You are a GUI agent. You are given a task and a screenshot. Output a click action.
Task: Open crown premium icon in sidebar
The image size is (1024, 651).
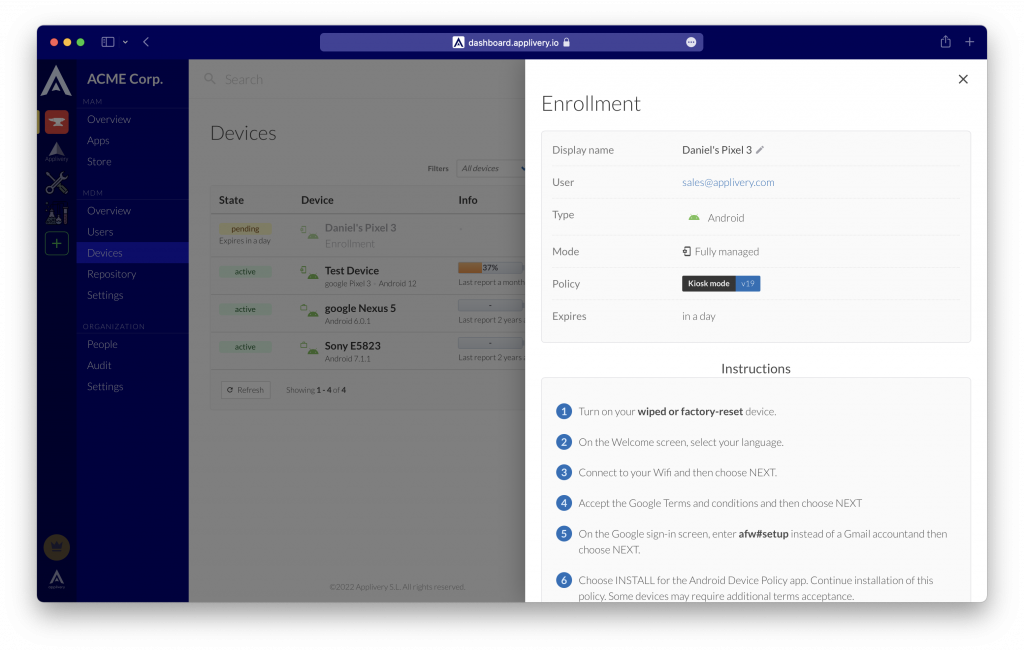(57, 547)
